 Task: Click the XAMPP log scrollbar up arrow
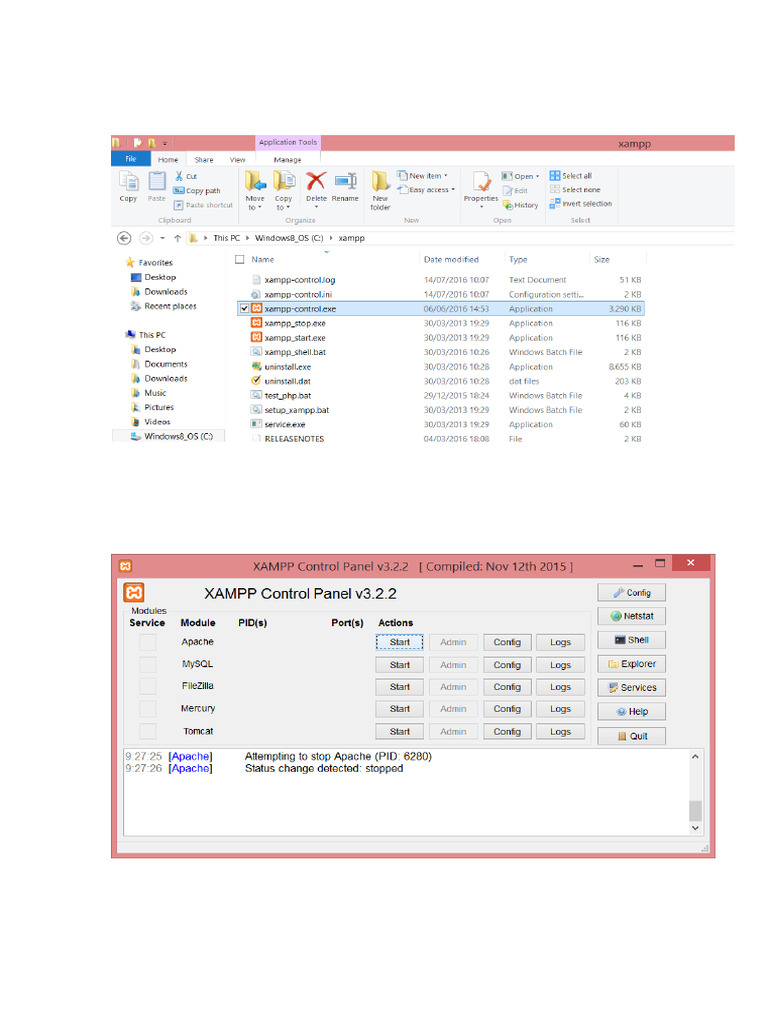click(696, 756)
